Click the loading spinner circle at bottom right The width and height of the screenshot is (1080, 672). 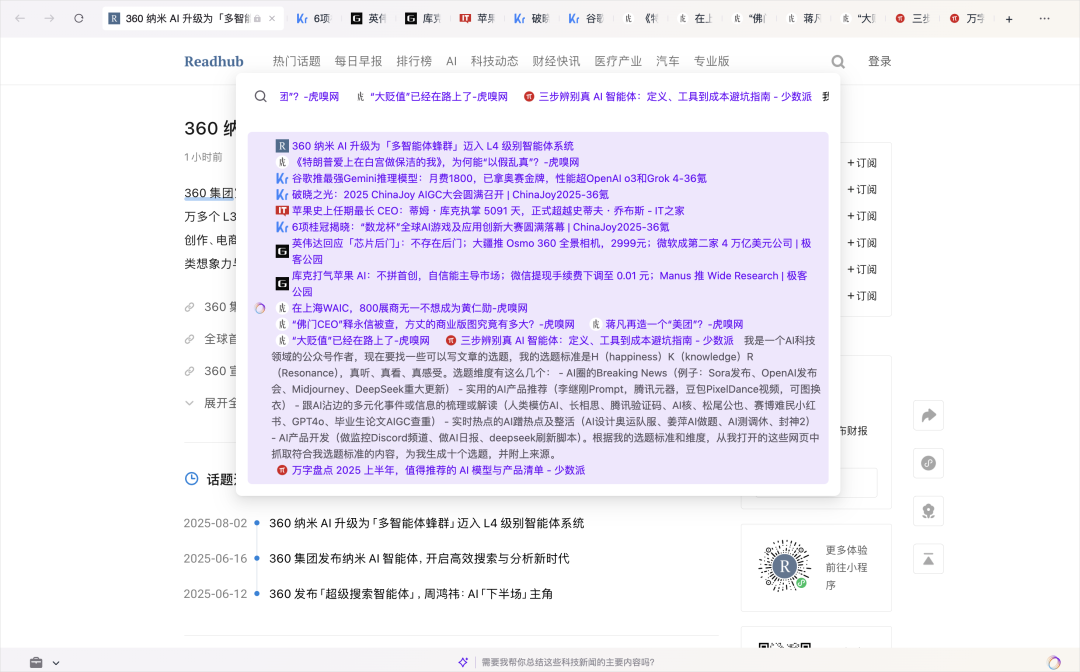click(1054, 661)
